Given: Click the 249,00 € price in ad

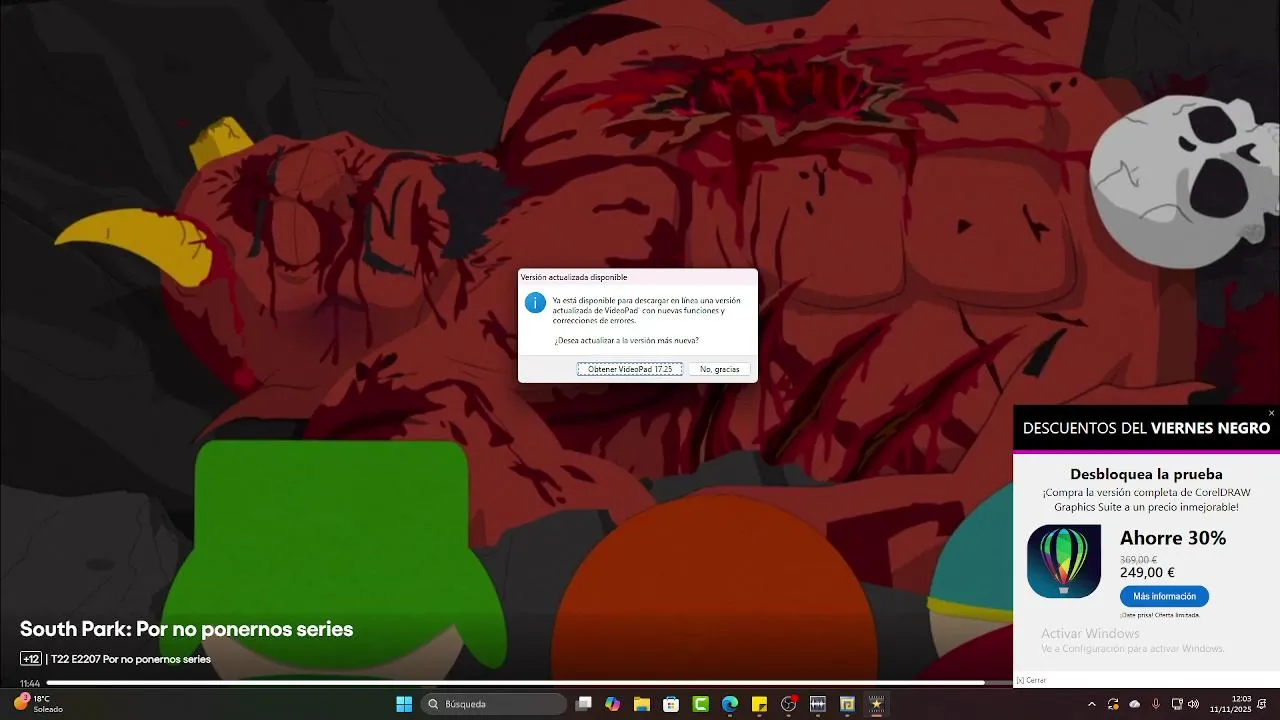Looking at the screenshot, I should click(x=1147, y=573).
